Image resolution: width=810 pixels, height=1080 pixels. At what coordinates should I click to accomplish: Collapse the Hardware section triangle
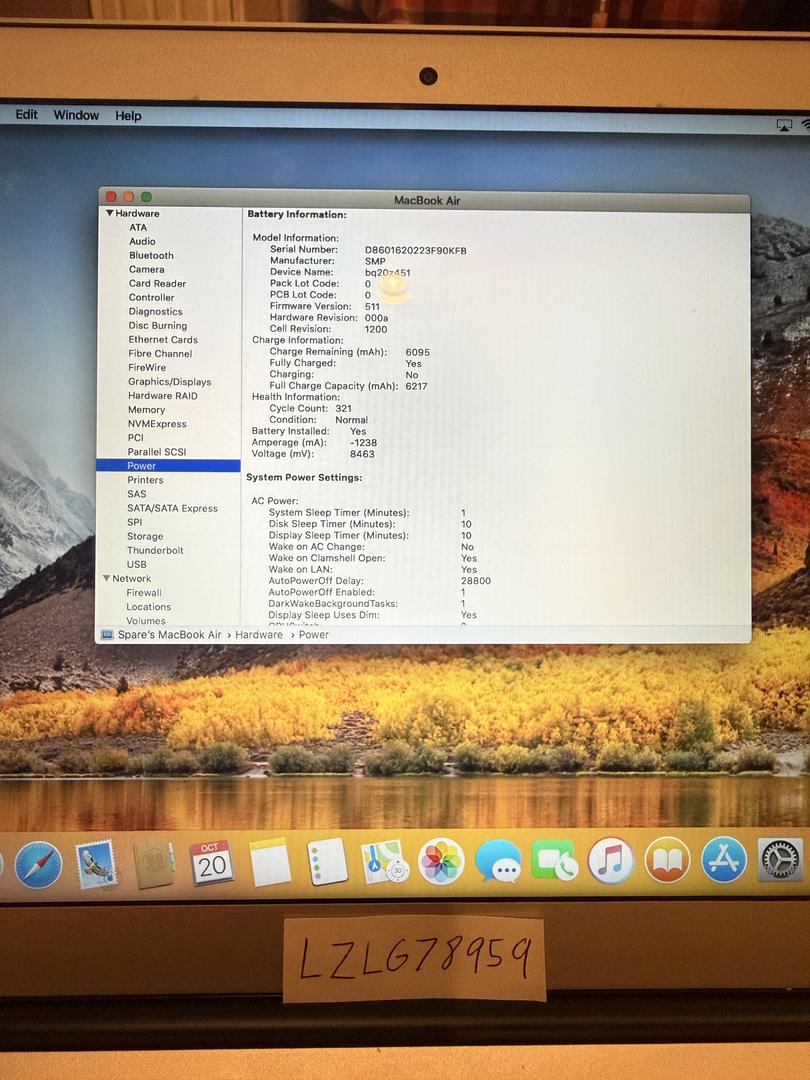[109, 213]
